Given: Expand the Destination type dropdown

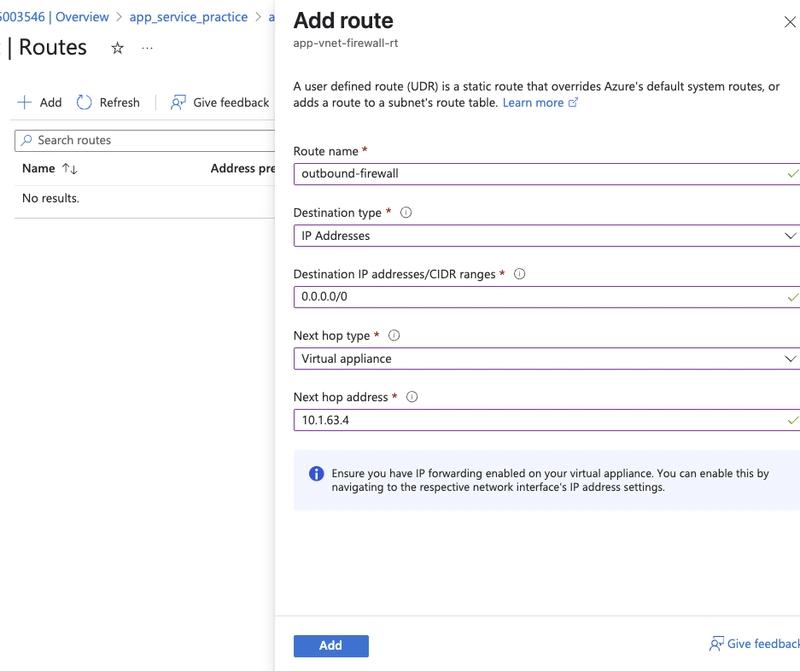Looking at the screenshot, I should tap(547, 236).
